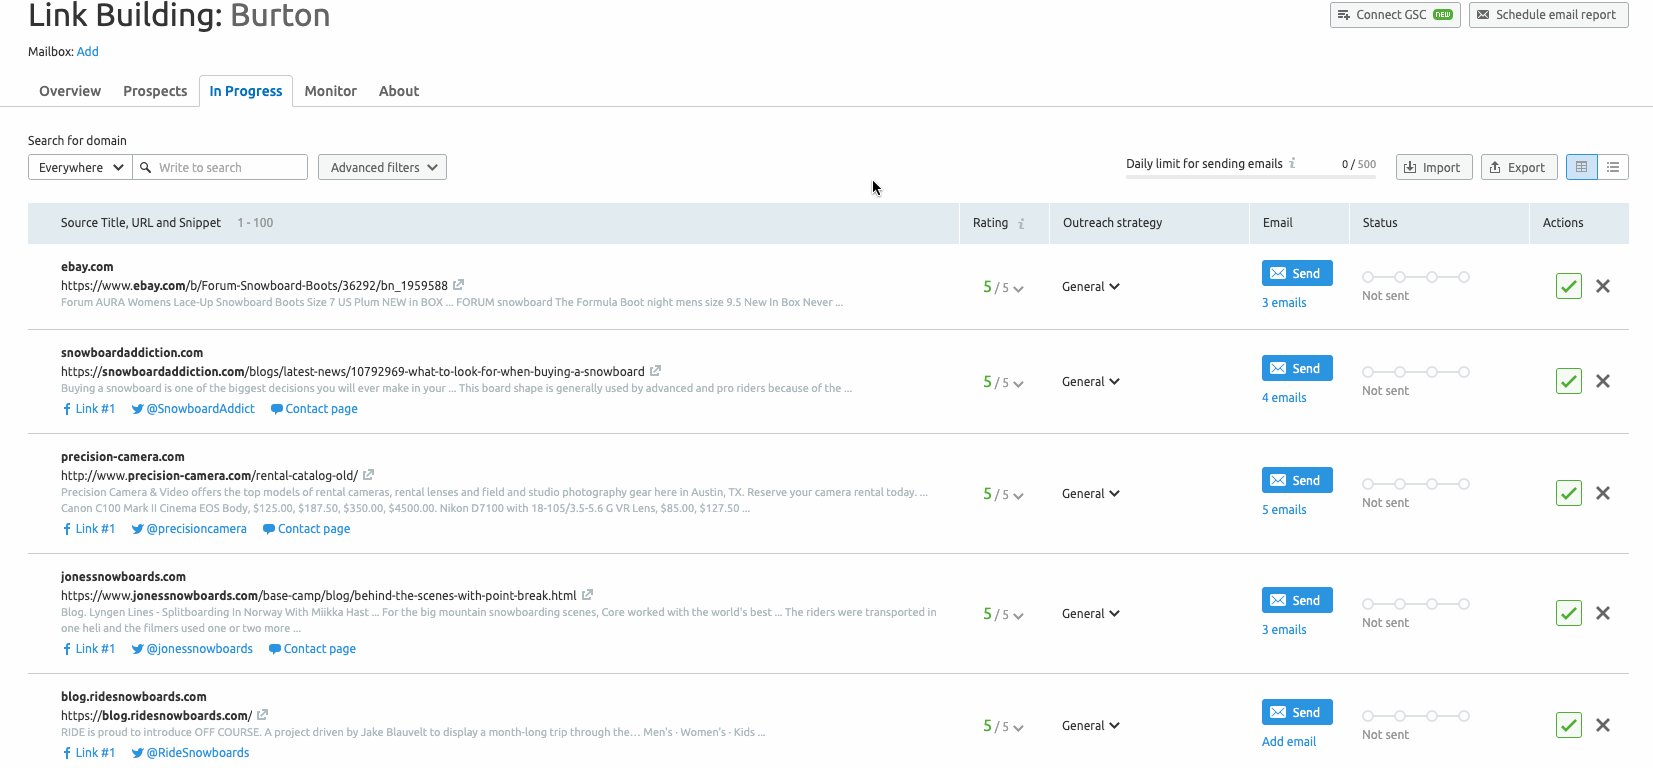Screen dimensions: 1653x768
Task: Remove blog.ridesnowboards.com prospect with X icon
Action: (1603, 725)
